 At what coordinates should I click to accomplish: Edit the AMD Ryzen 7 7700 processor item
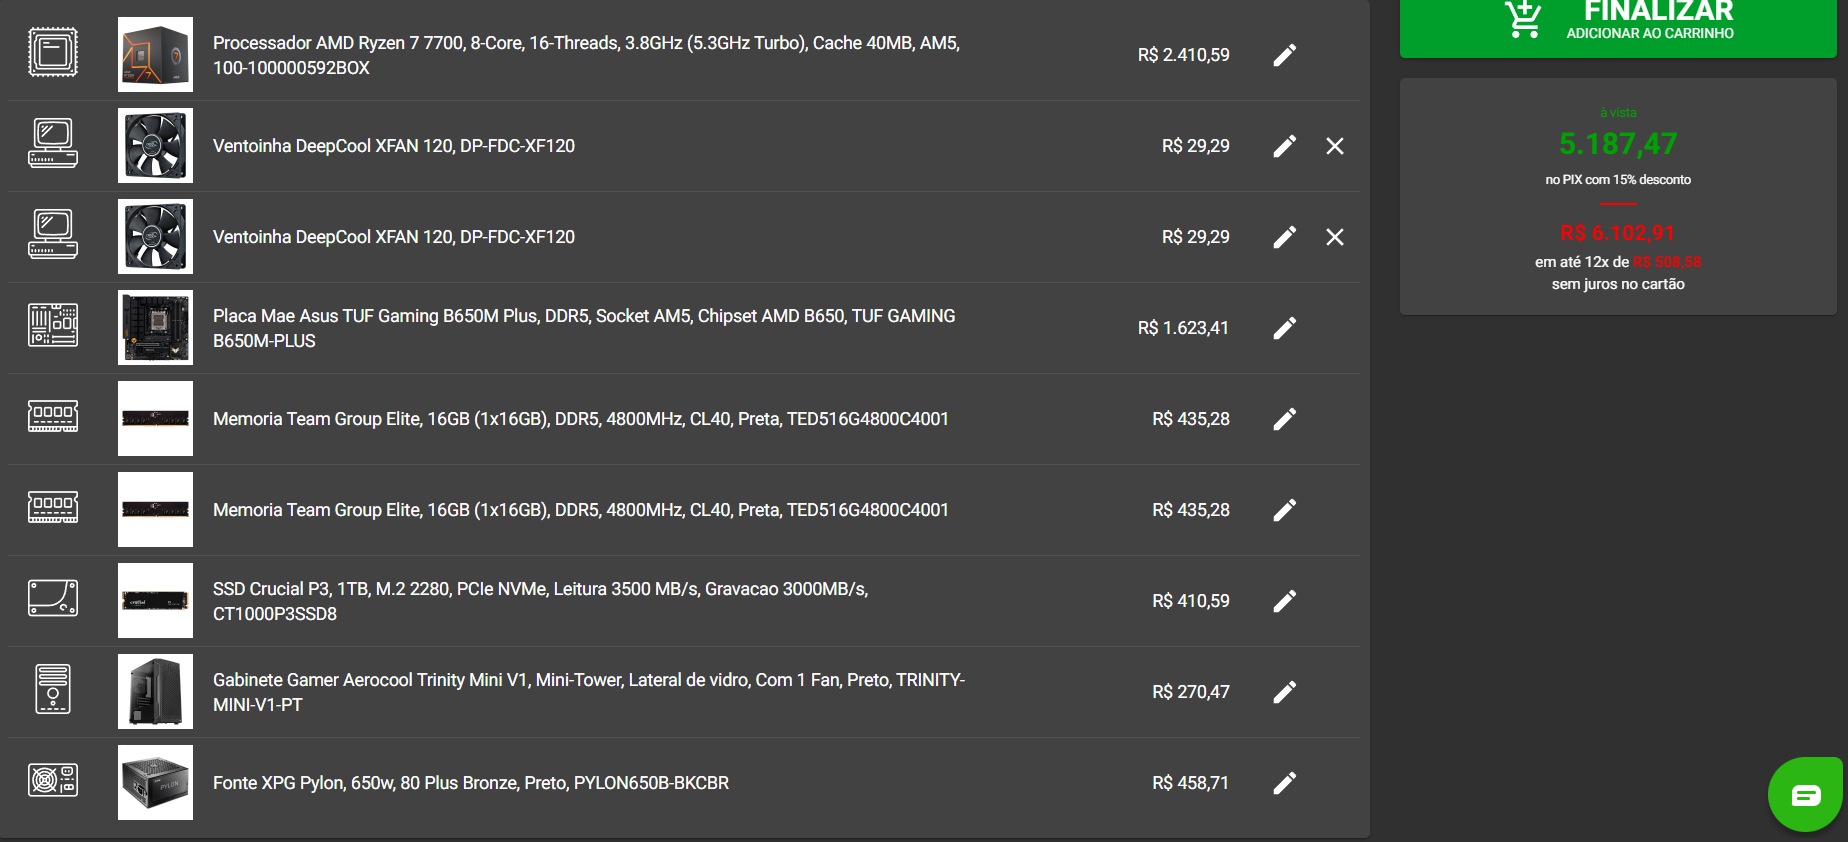[x=1285, y=55]
